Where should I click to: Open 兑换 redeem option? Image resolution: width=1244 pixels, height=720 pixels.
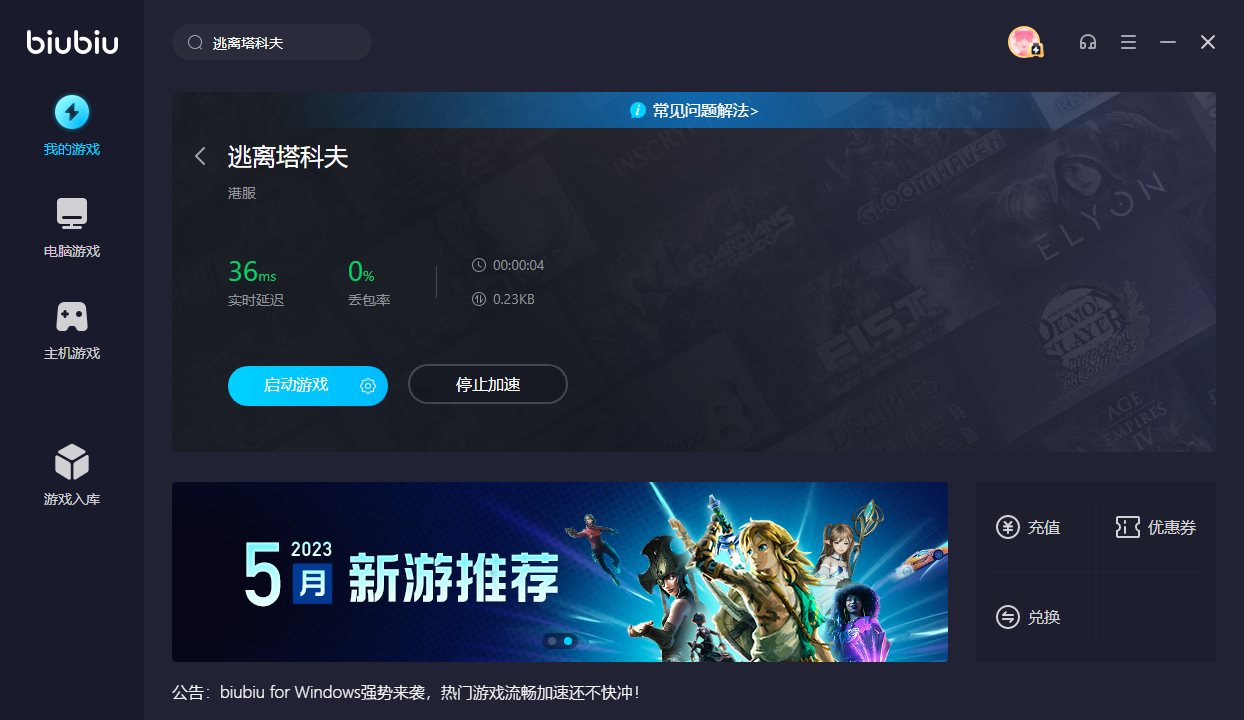pos(1044,617)
